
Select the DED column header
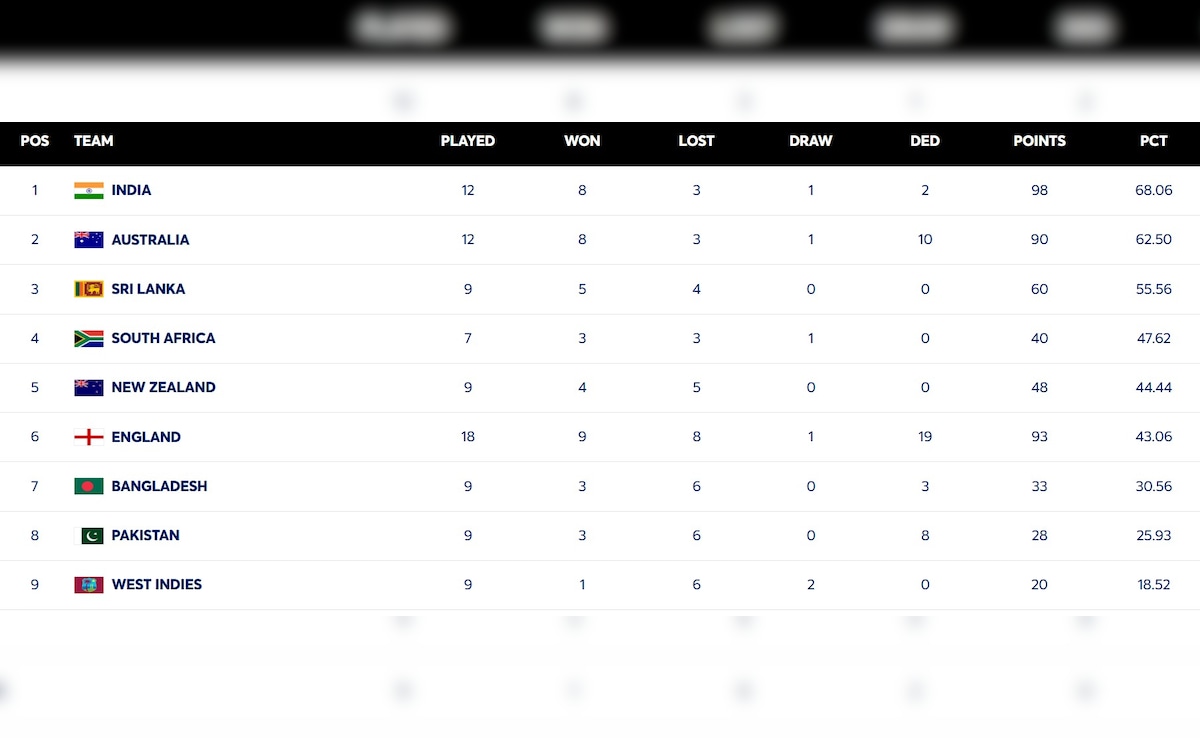pyautogui.click(x=924, y=141)
